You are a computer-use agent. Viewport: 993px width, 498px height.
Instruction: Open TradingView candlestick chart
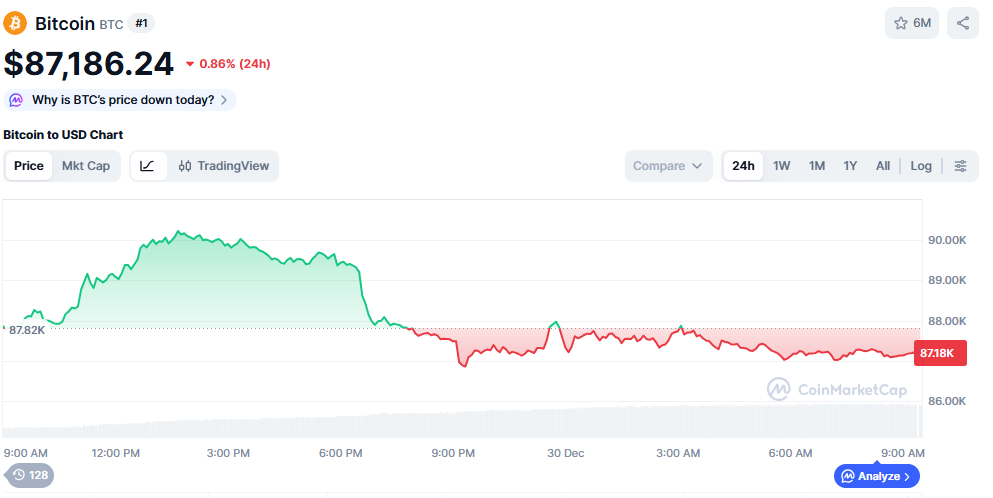[224, 166]
